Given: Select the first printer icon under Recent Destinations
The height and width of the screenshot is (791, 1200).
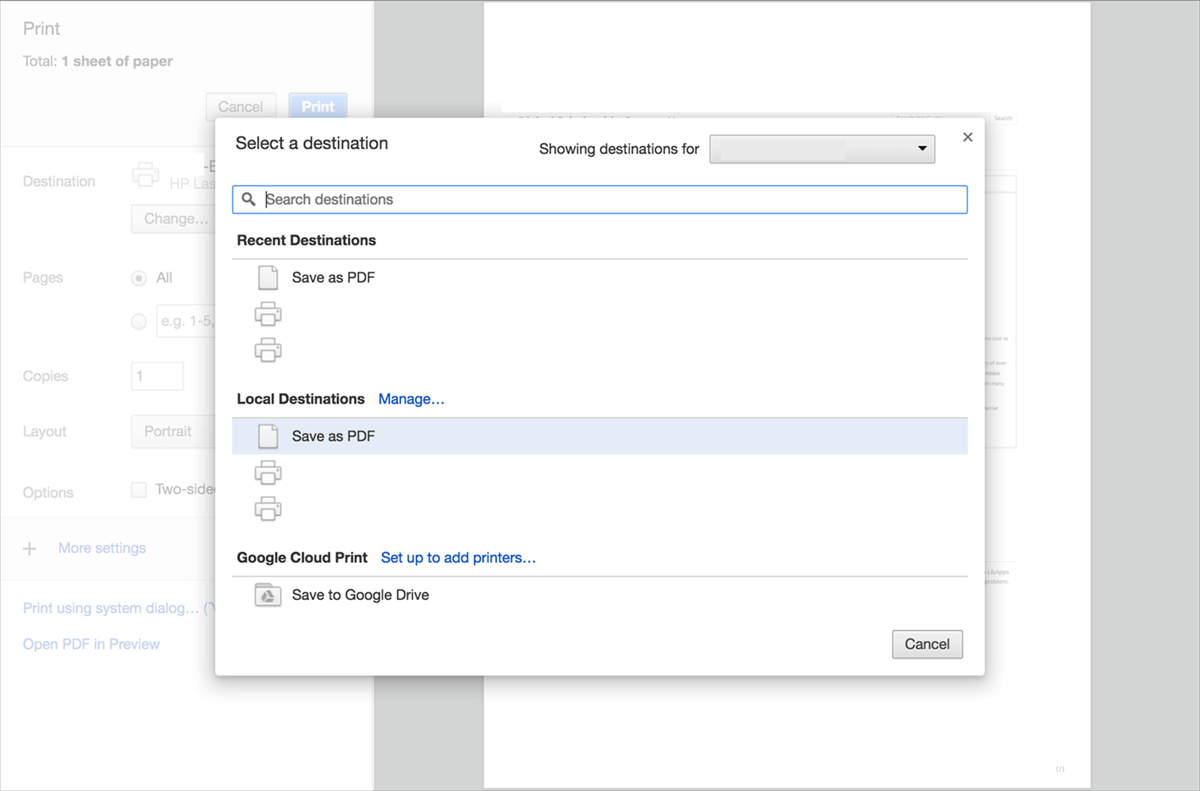Looking at the screenshot, I should pyautogui.click(x=268, y=314).
